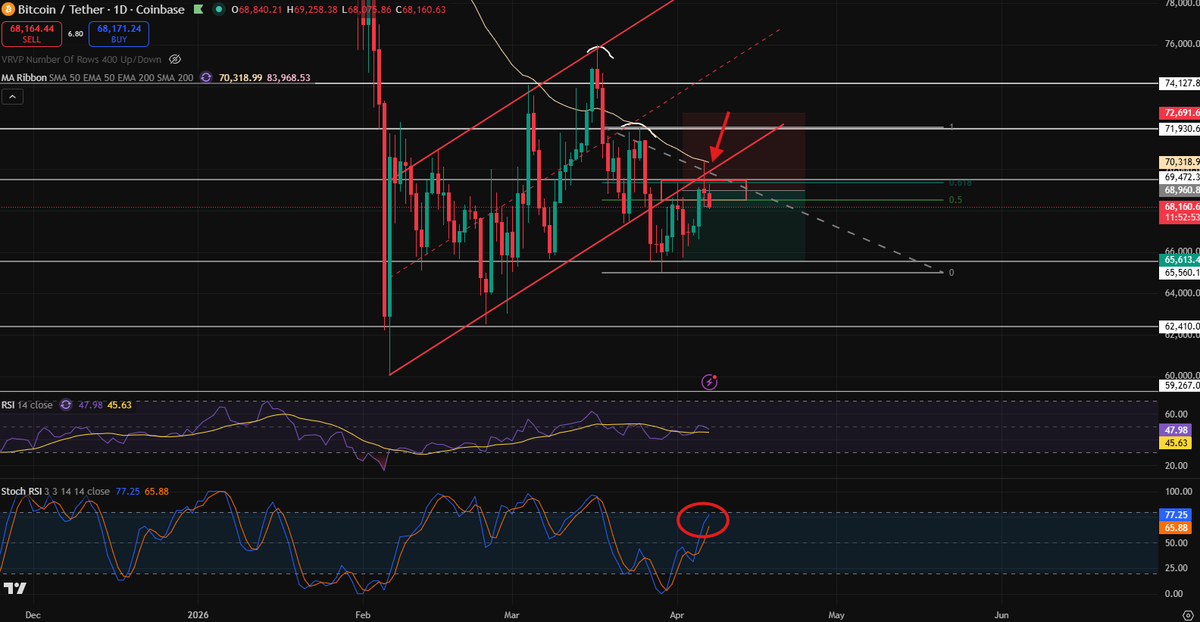The width and height of the screenshot is (1200, 622).
Task: Click the Bitcoin symbol logo icon
Action: [x=9, y=10]
